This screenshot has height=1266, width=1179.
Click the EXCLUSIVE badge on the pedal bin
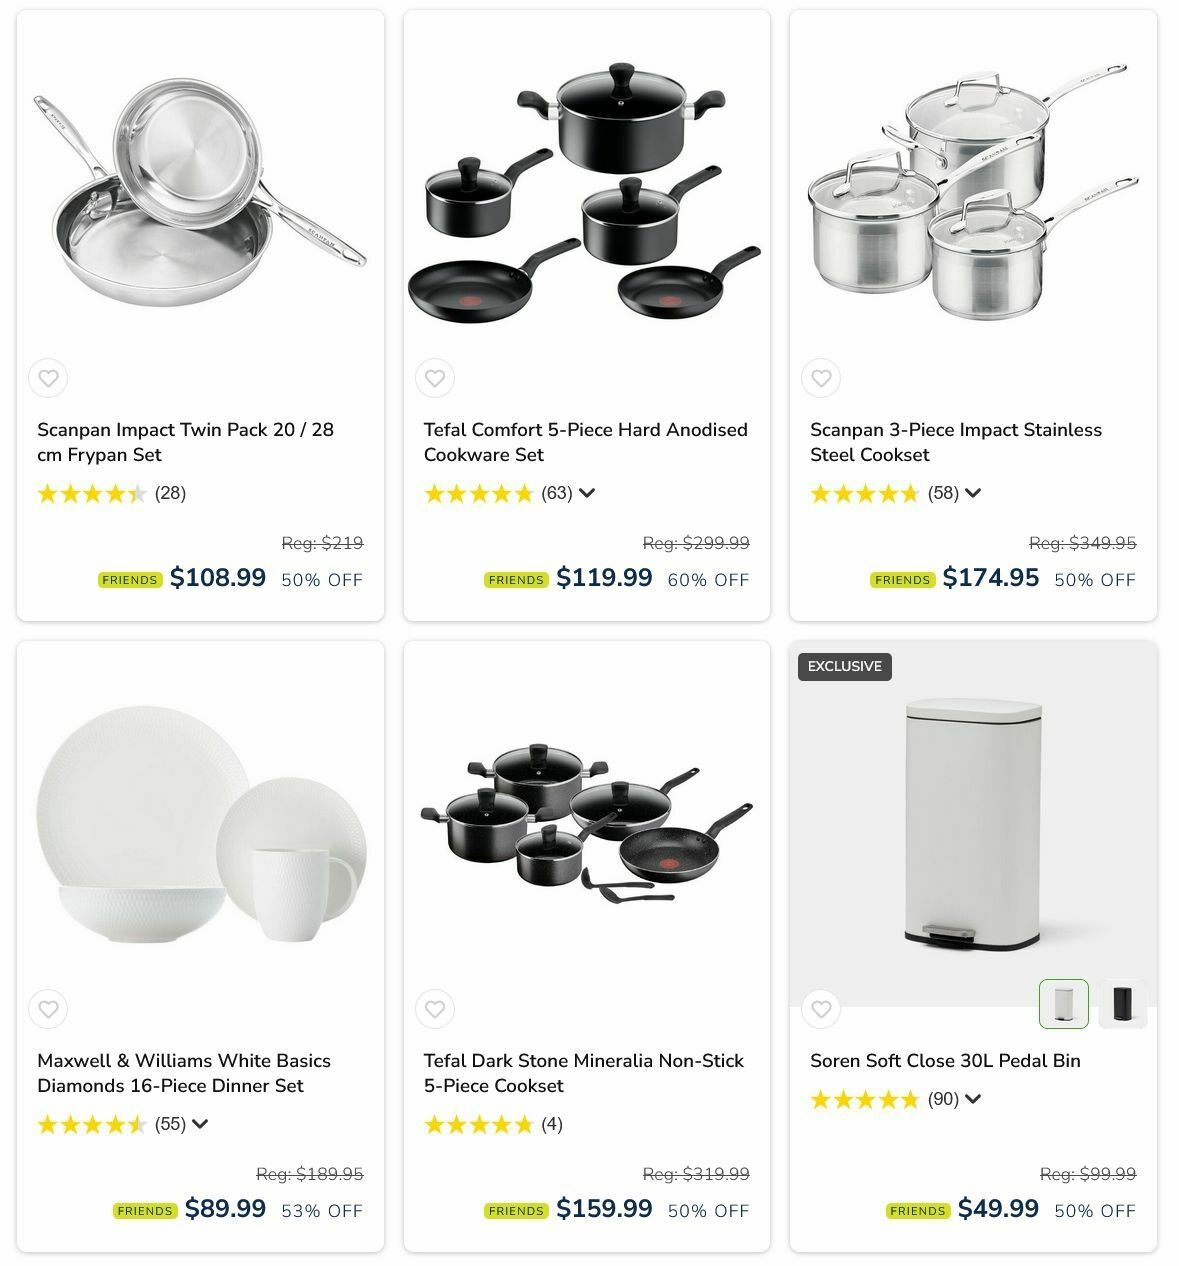(845, 667)
